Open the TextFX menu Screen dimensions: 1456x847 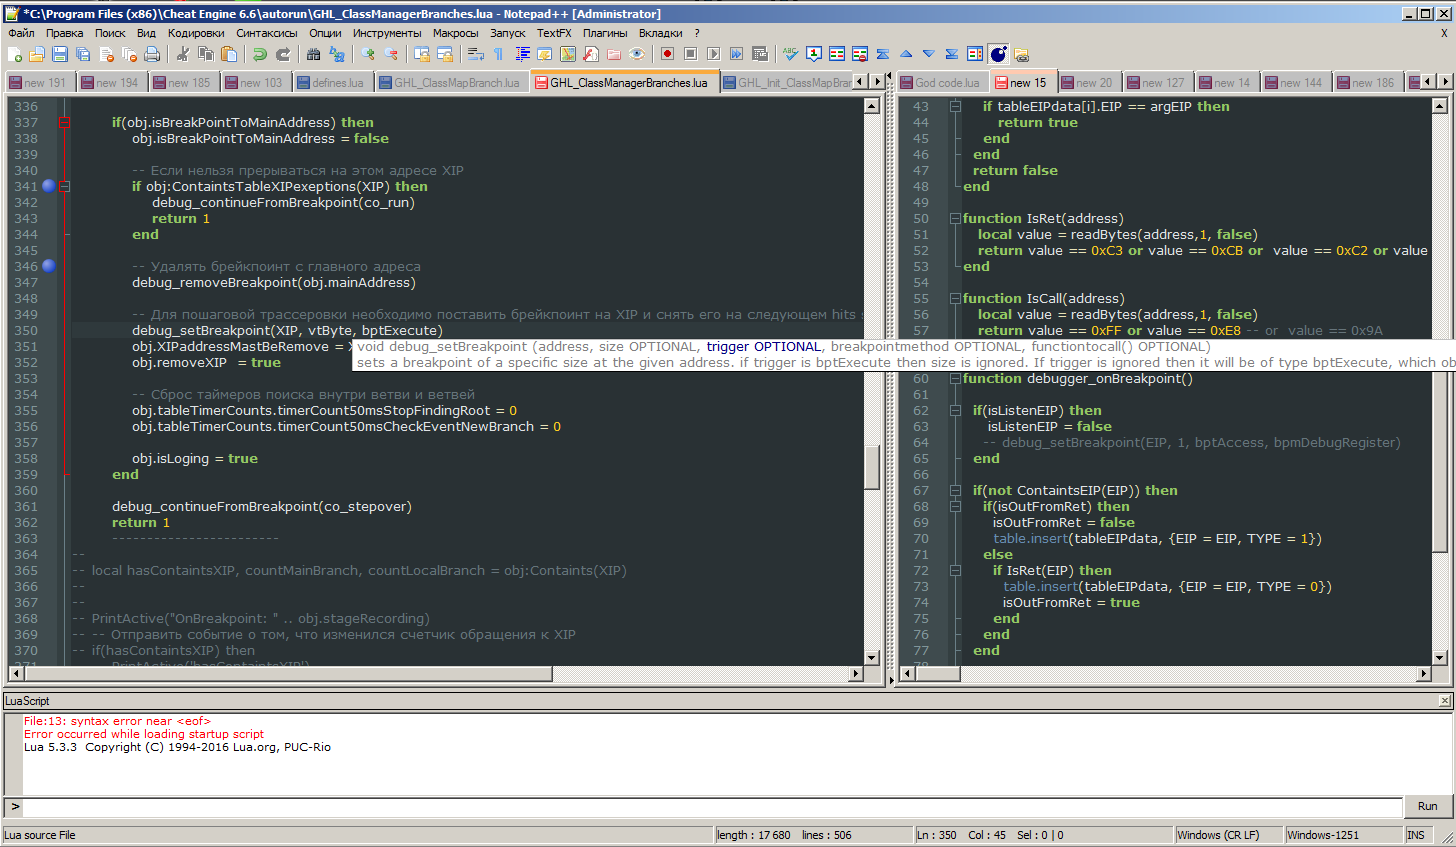tap(553, 33)
